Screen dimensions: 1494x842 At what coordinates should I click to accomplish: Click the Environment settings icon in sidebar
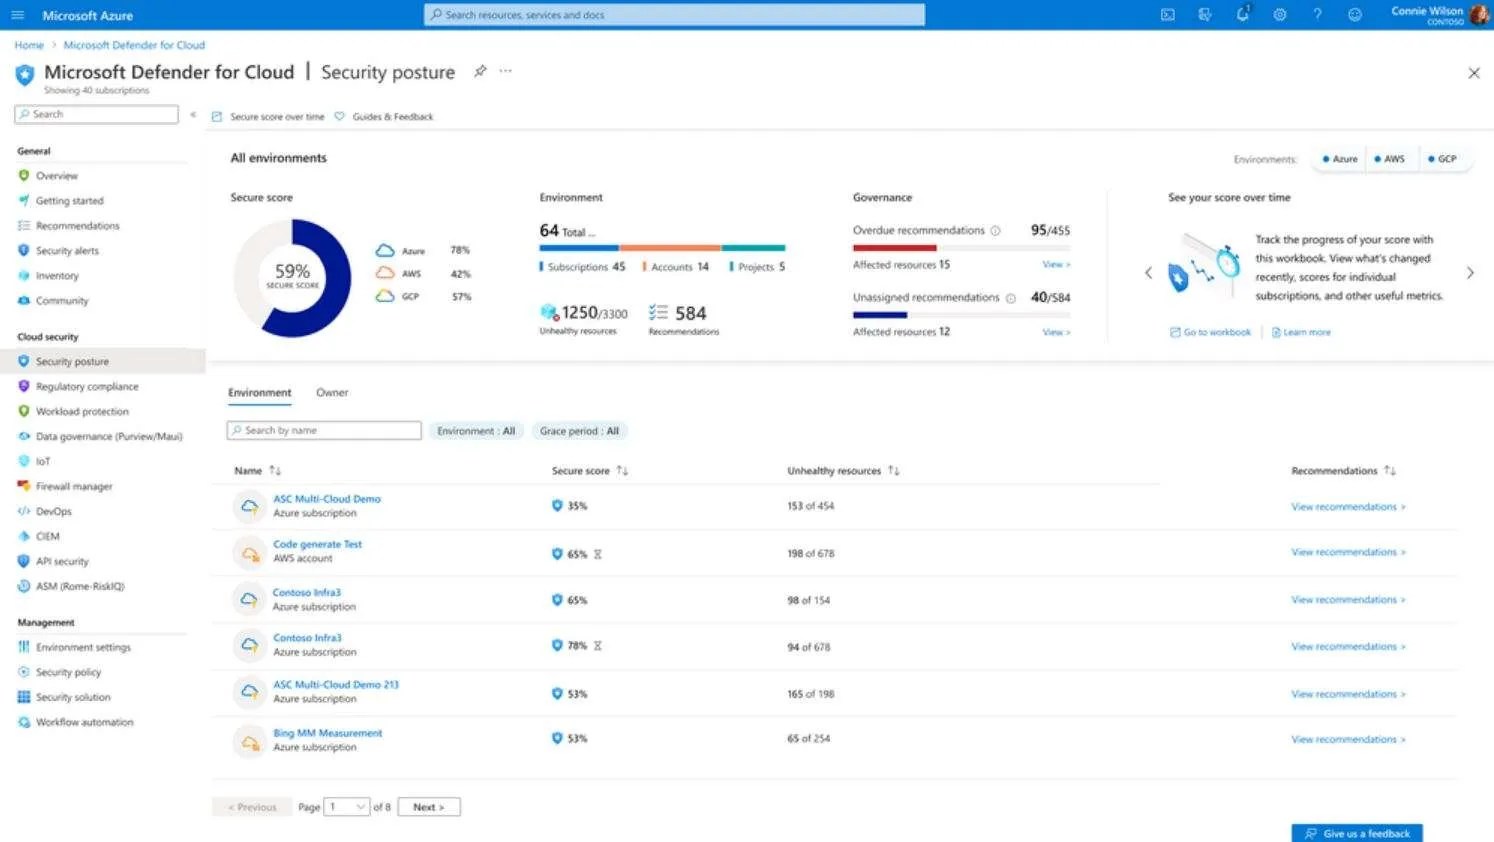pos(24,648)
